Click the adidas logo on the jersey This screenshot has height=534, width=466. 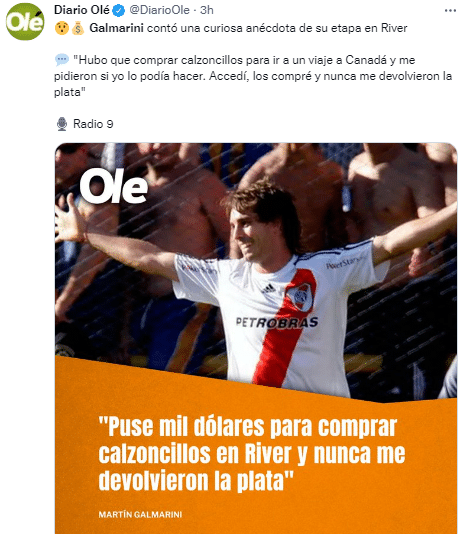coord(268,288)
